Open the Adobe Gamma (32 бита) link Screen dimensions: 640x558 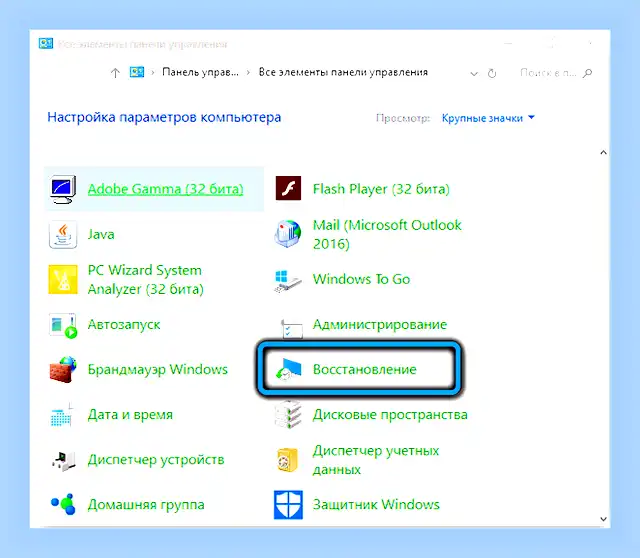tap(165, 189)
